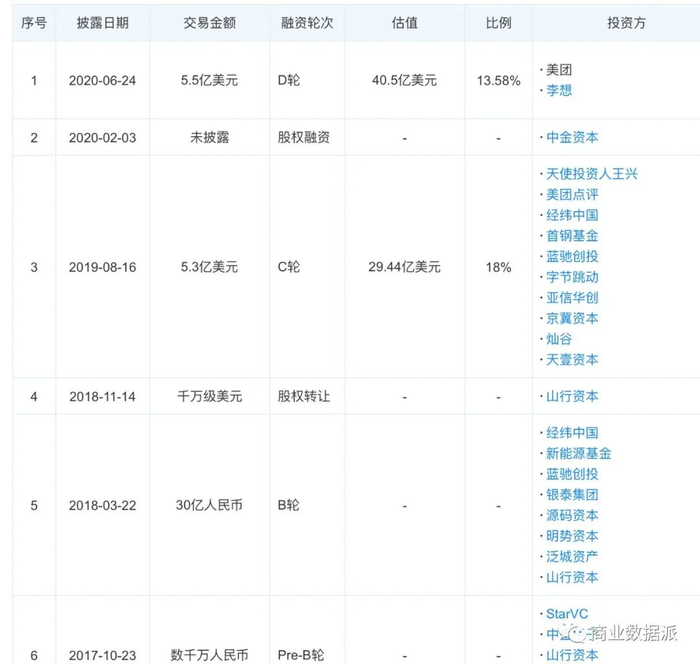Click the 投资方 column header
The width and height of the screenshot is (700, 664).
(x=626, y=23)
